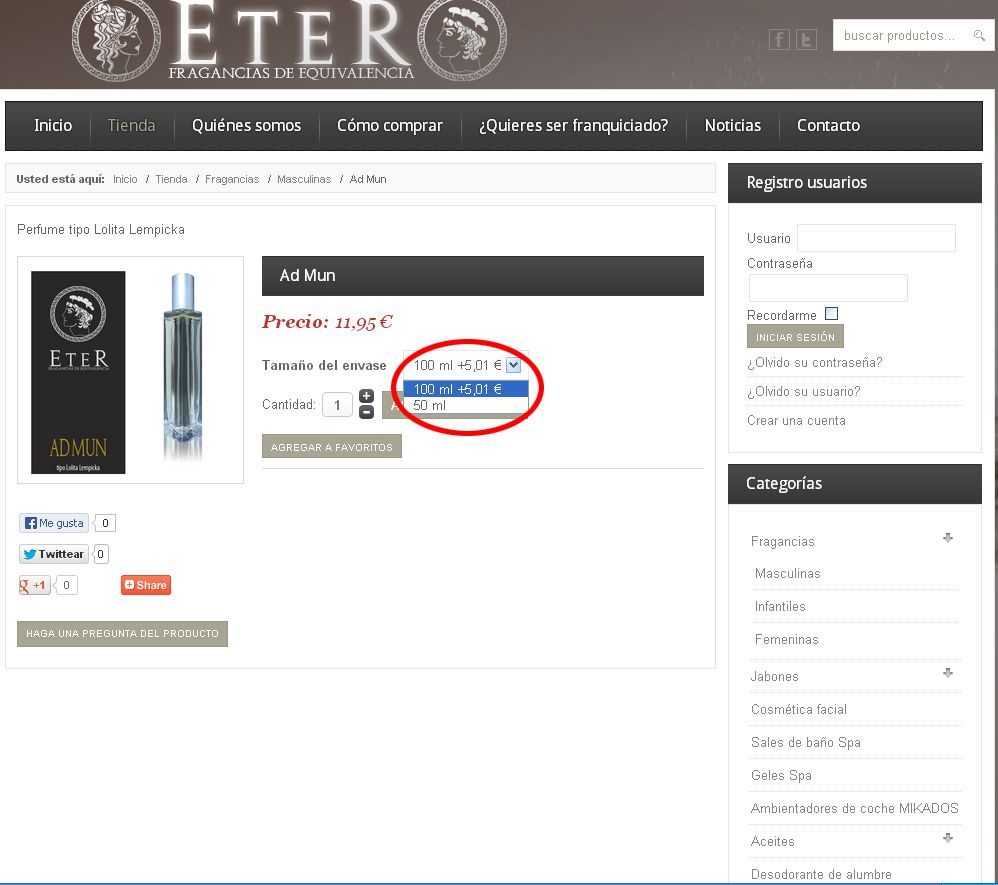
Task: Click HAGA UNA PREGUNTA DEL PRODUCTO button
Action: (122, 634)
